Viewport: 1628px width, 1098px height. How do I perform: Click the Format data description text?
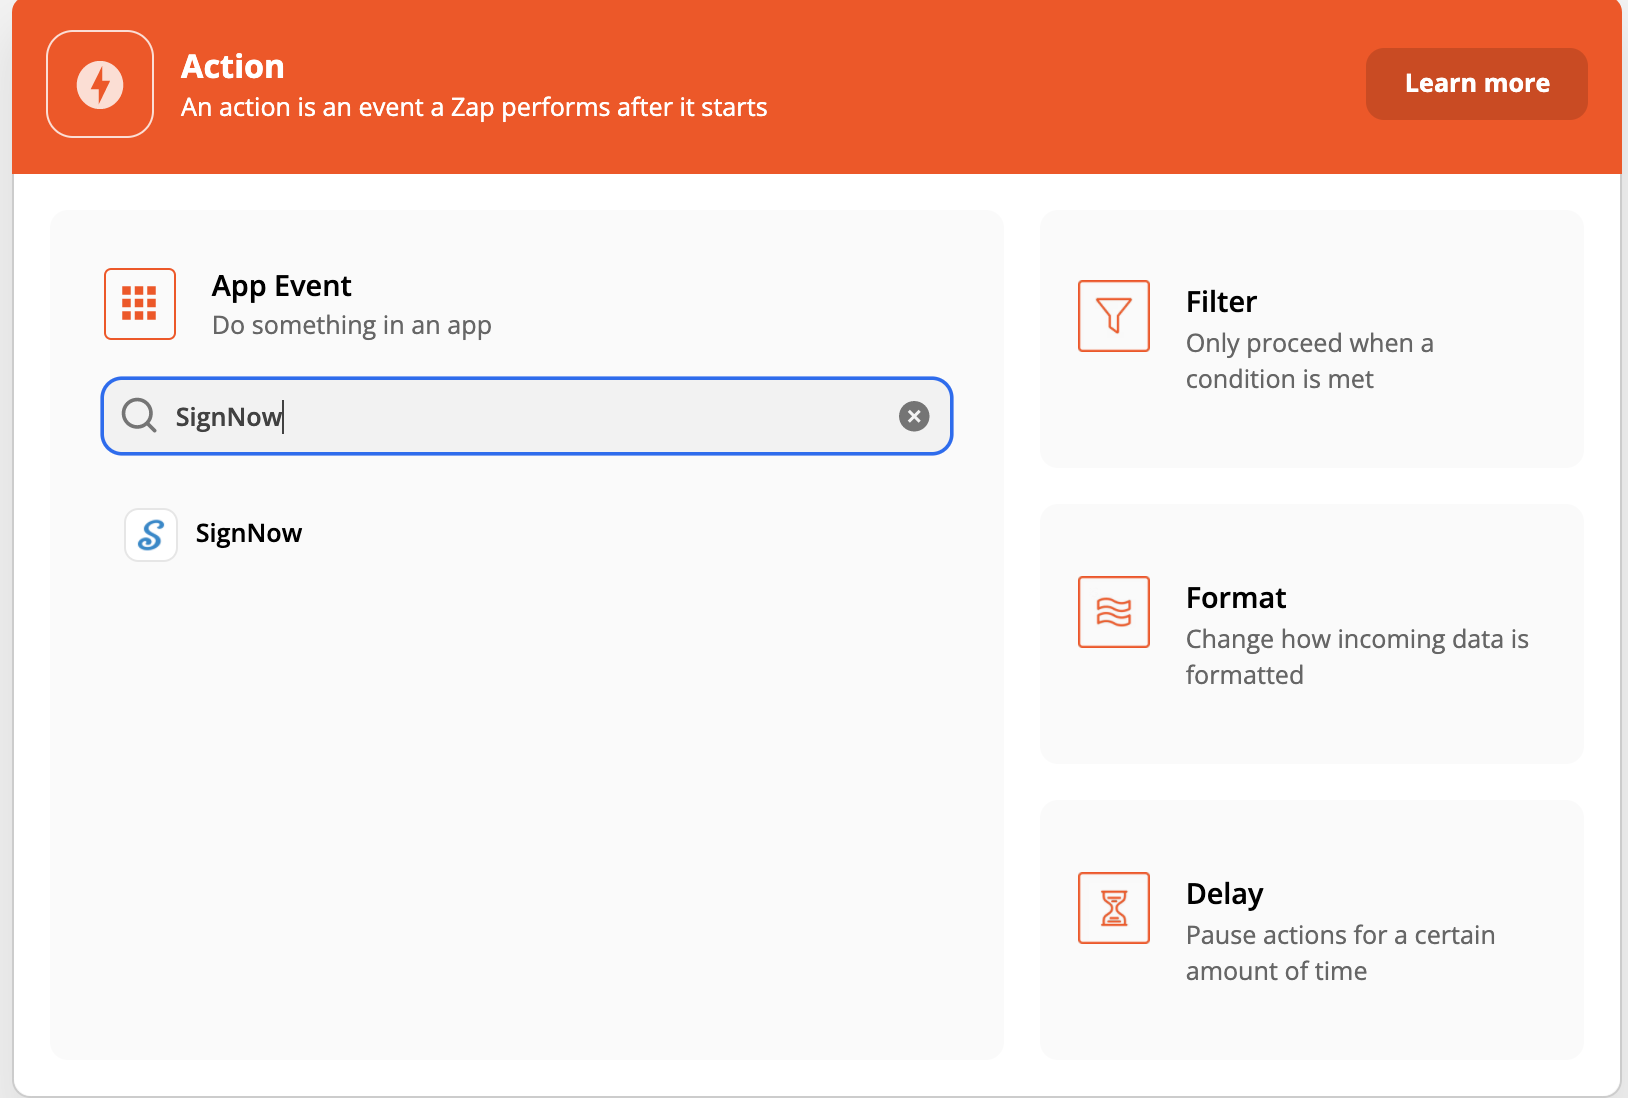pos(1357,656)
